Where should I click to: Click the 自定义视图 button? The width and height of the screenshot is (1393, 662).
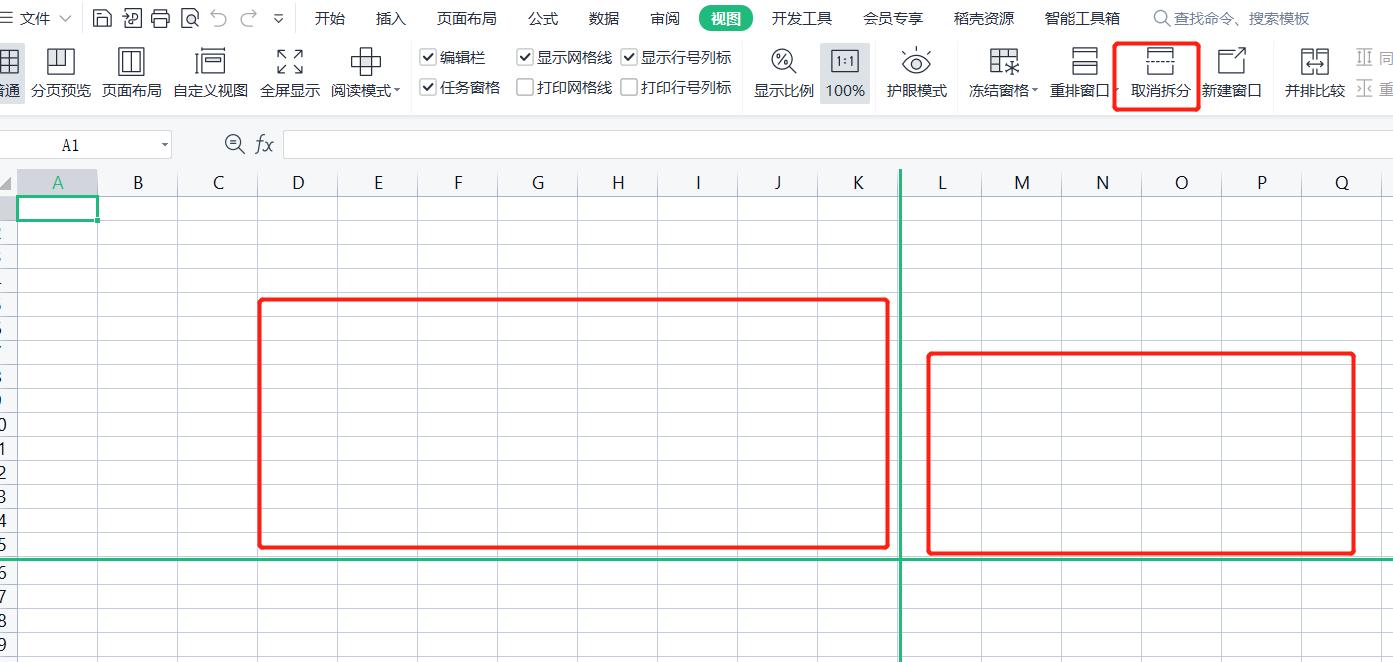point(210,73)
